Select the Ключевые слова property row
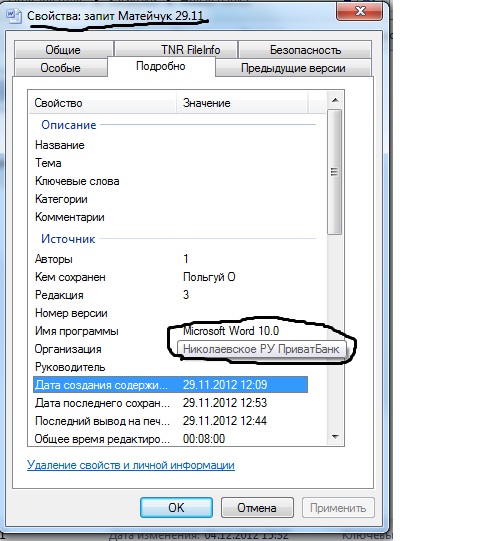Viewport: 478px width, 541px height. (x=170, y=181)
